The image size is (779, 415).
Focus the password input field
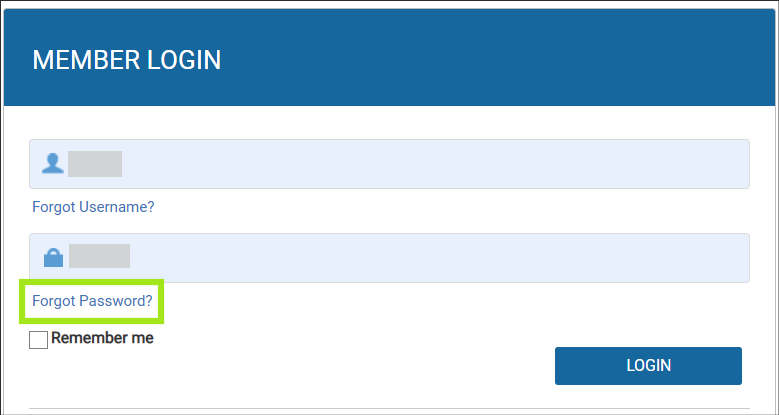coord(389,258)
